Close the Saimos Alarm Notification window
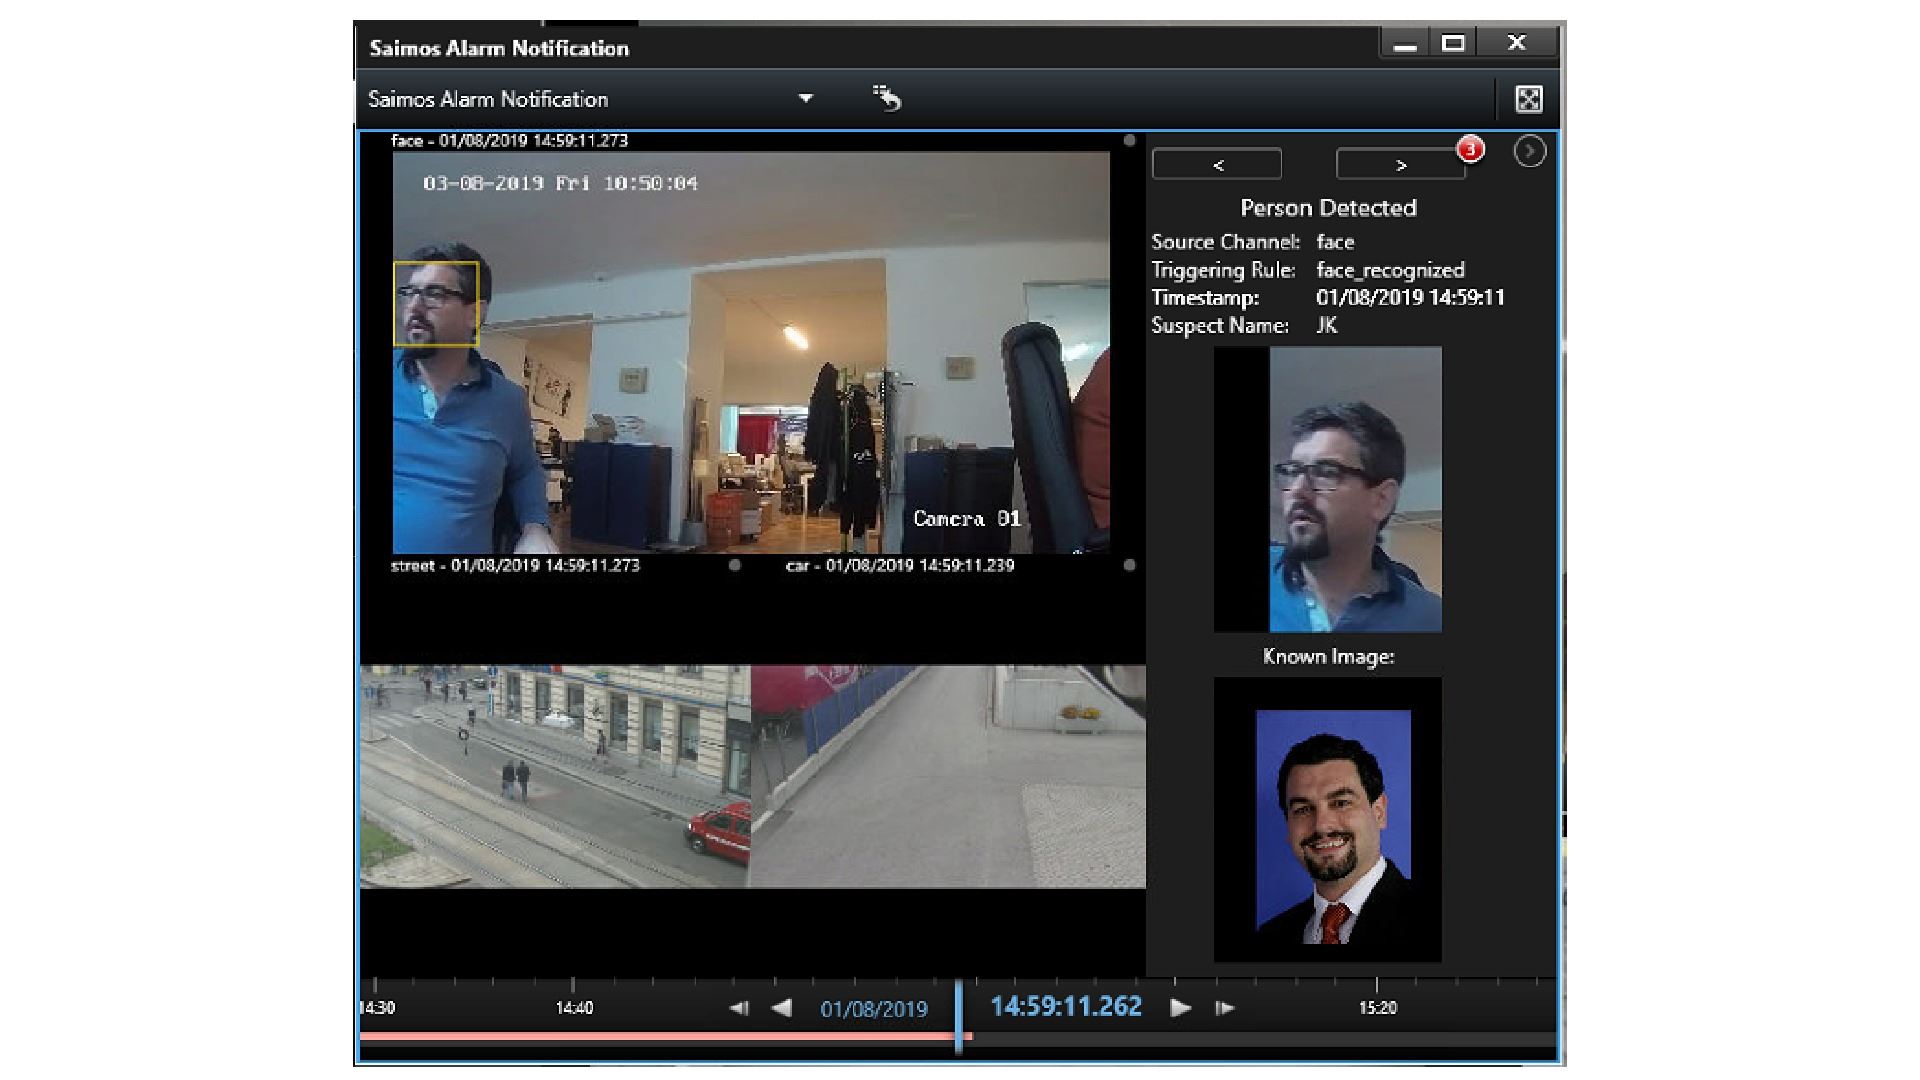Viewport: 1920px width, 1080px height. pos(1517,43)
